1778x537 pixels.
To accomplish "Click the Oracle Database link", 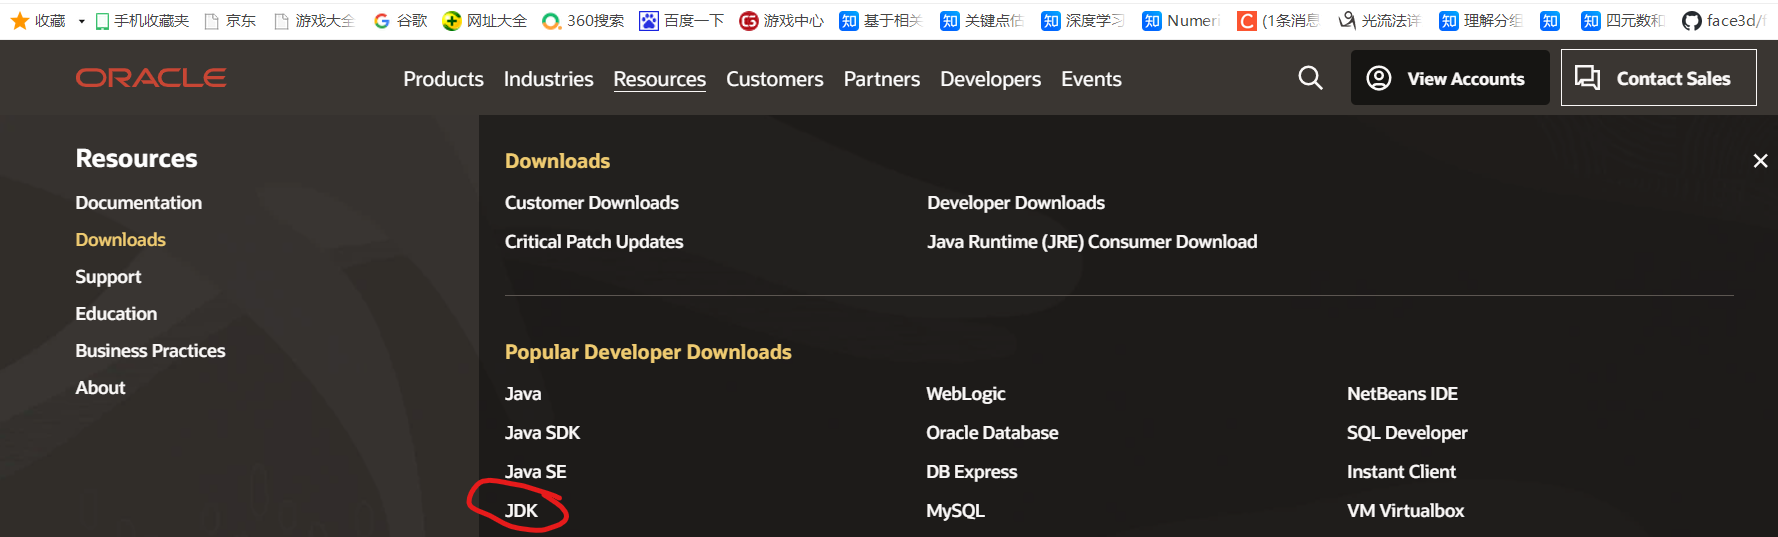I will pos(992,433).
